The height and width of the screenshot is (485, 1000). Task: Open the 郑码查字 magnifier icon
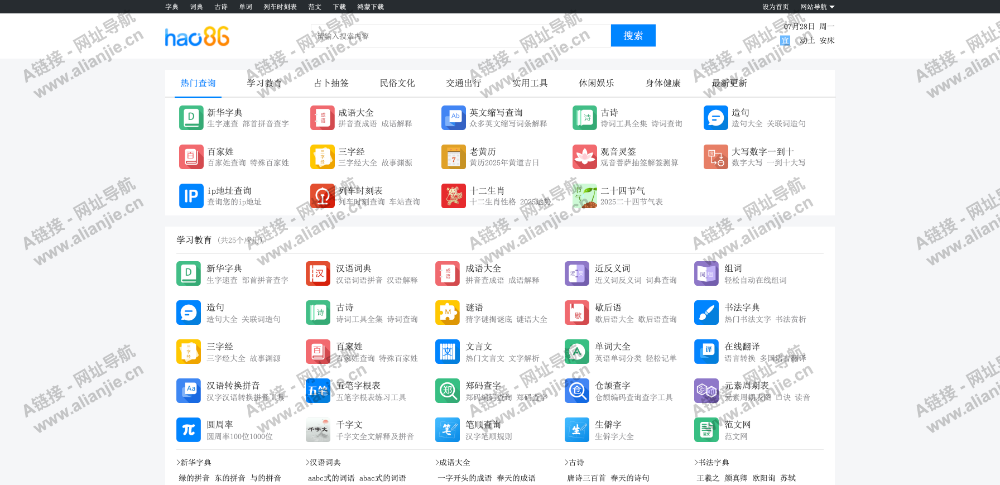tap(448, 391)
